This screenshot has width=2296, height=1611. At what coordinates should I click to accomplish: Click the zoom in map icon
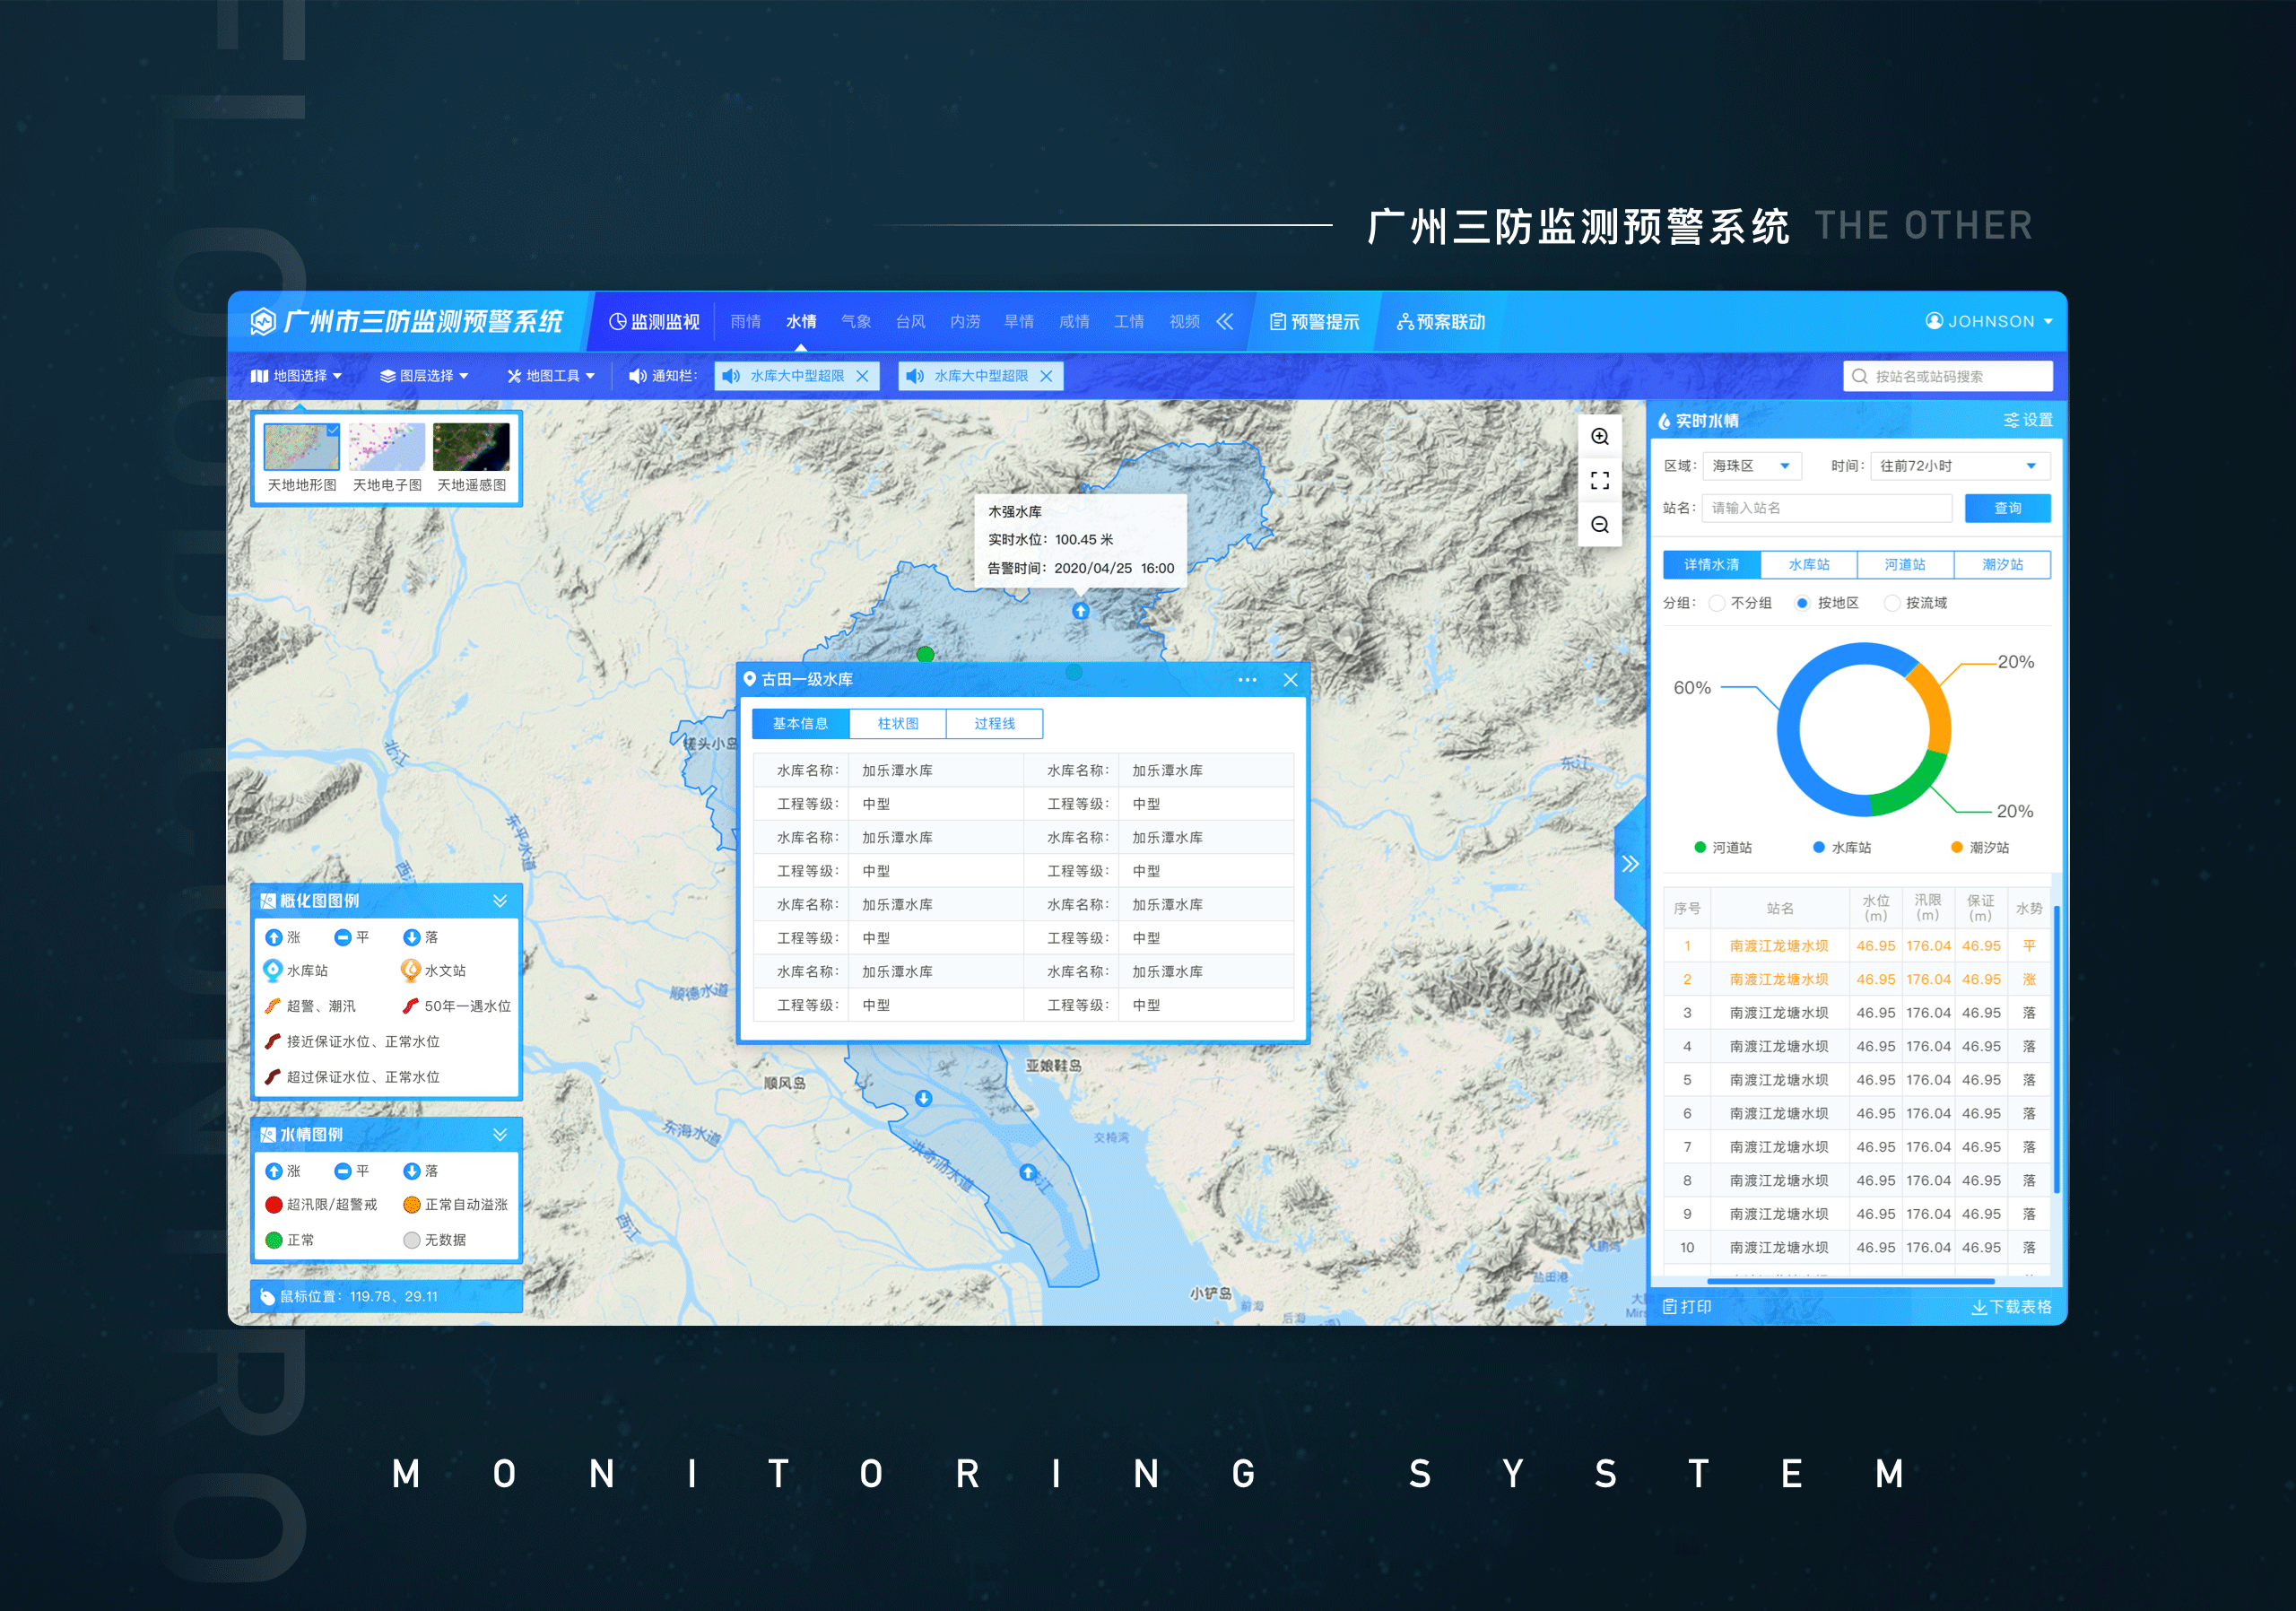coord(1599,437)
